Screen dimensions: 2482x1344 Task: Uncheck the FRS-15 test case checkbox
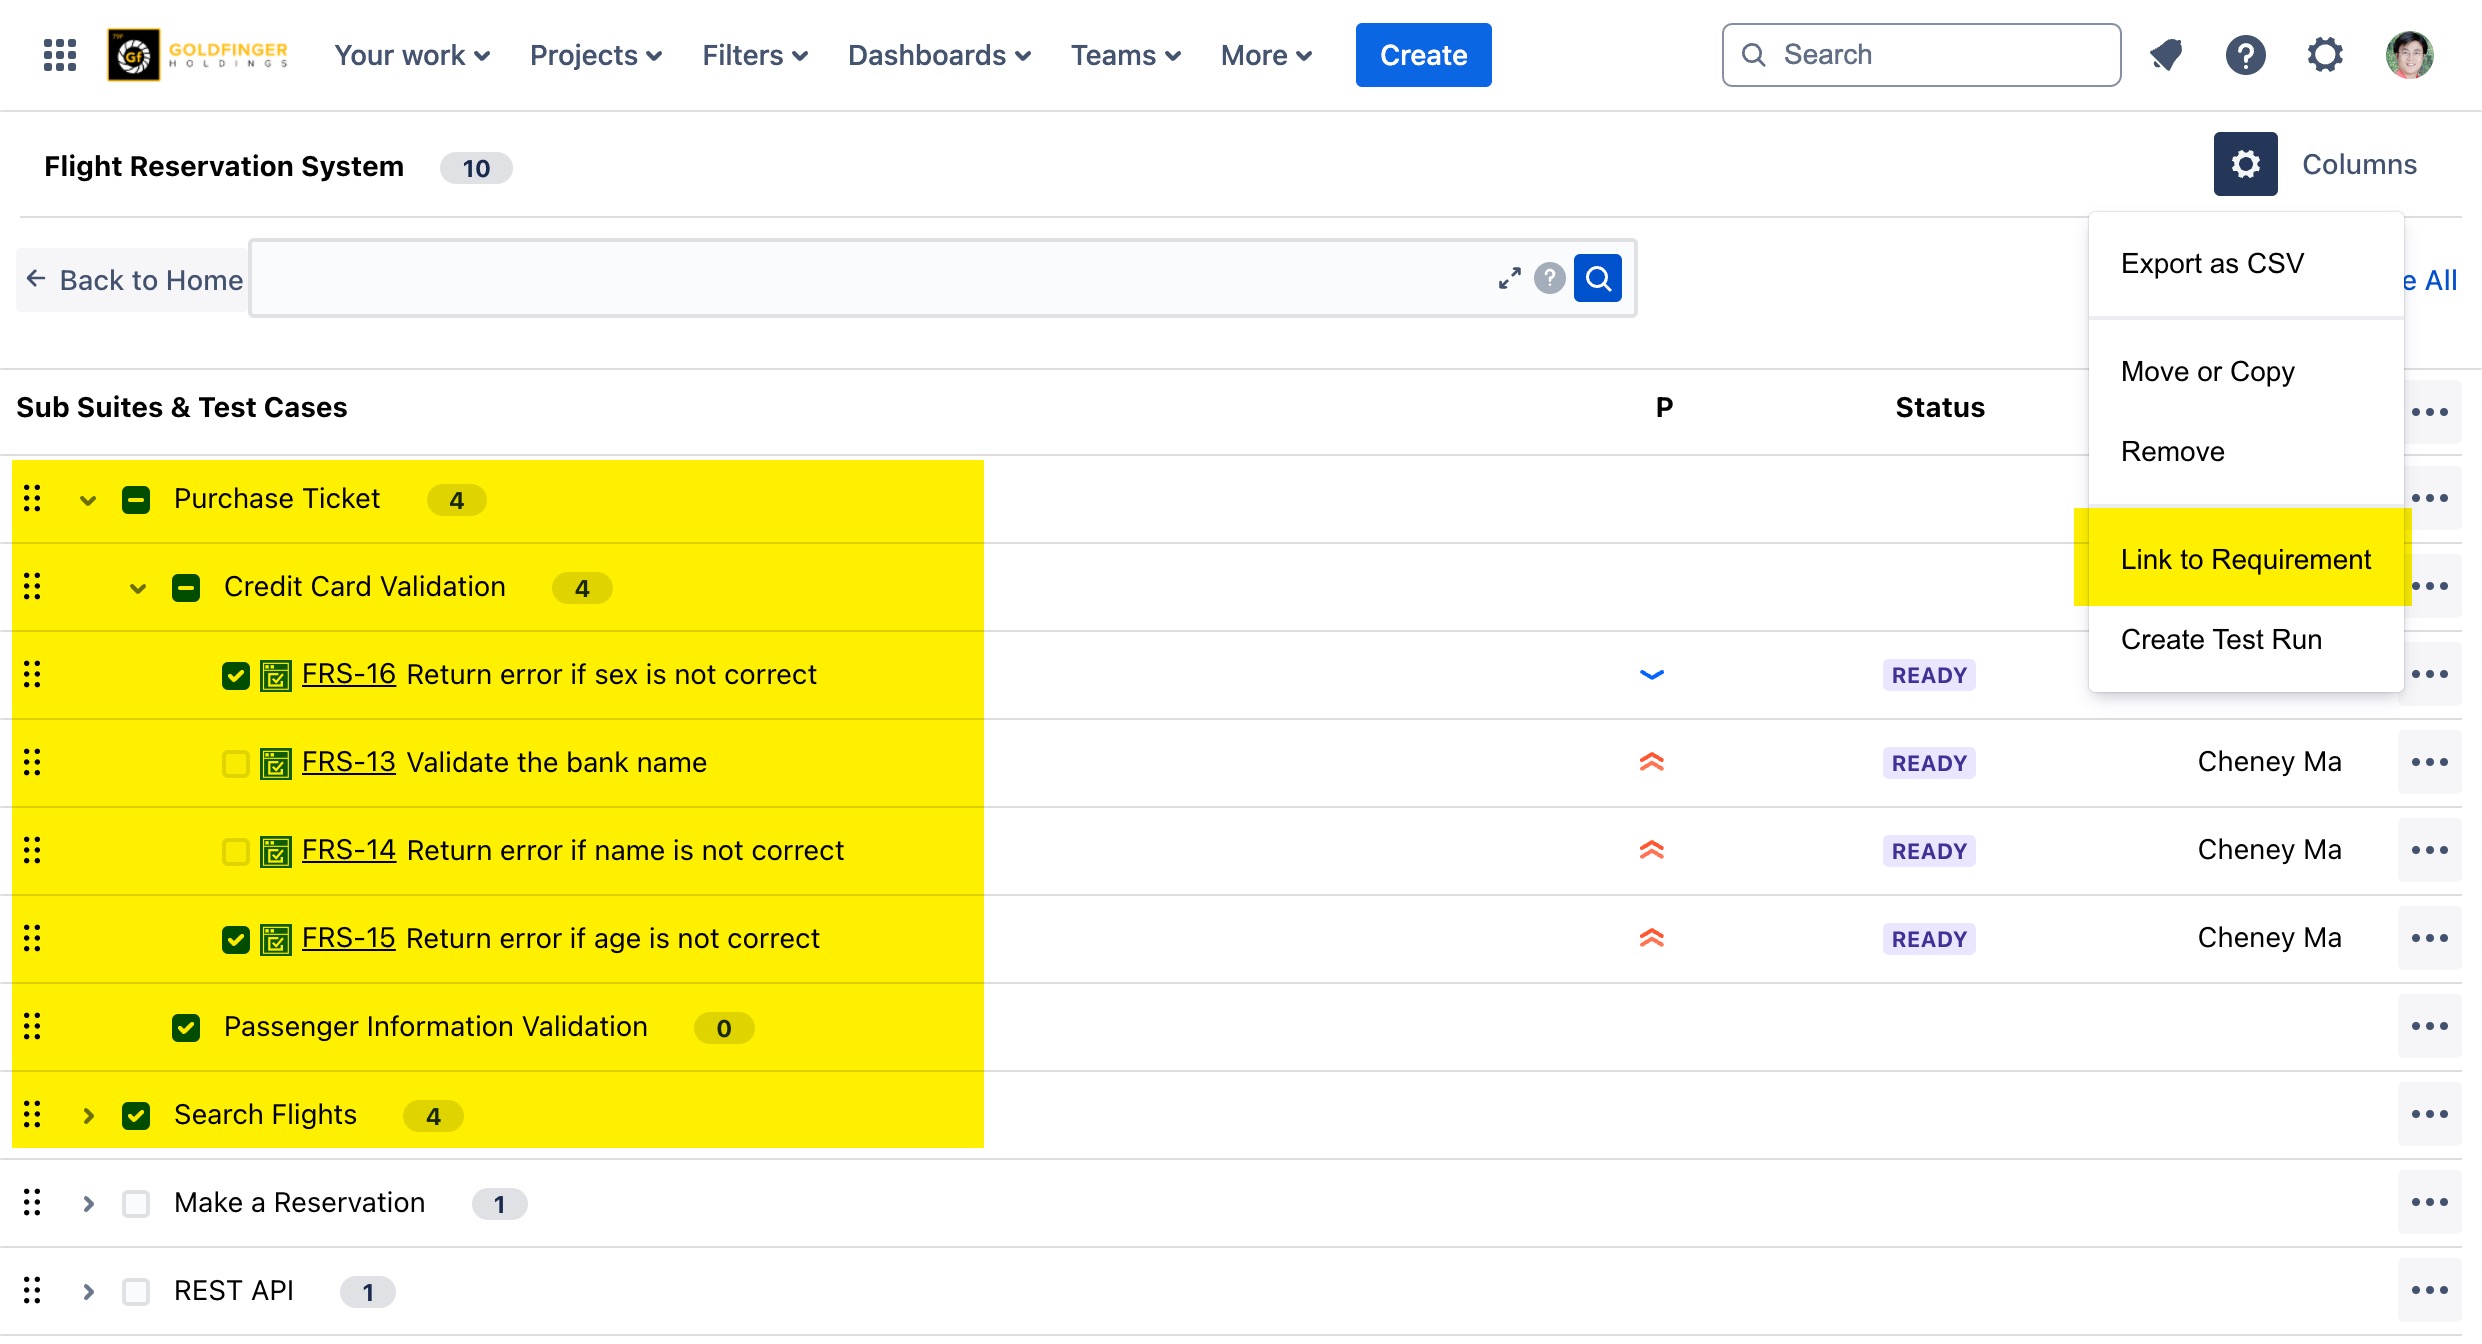pos(236,940)
